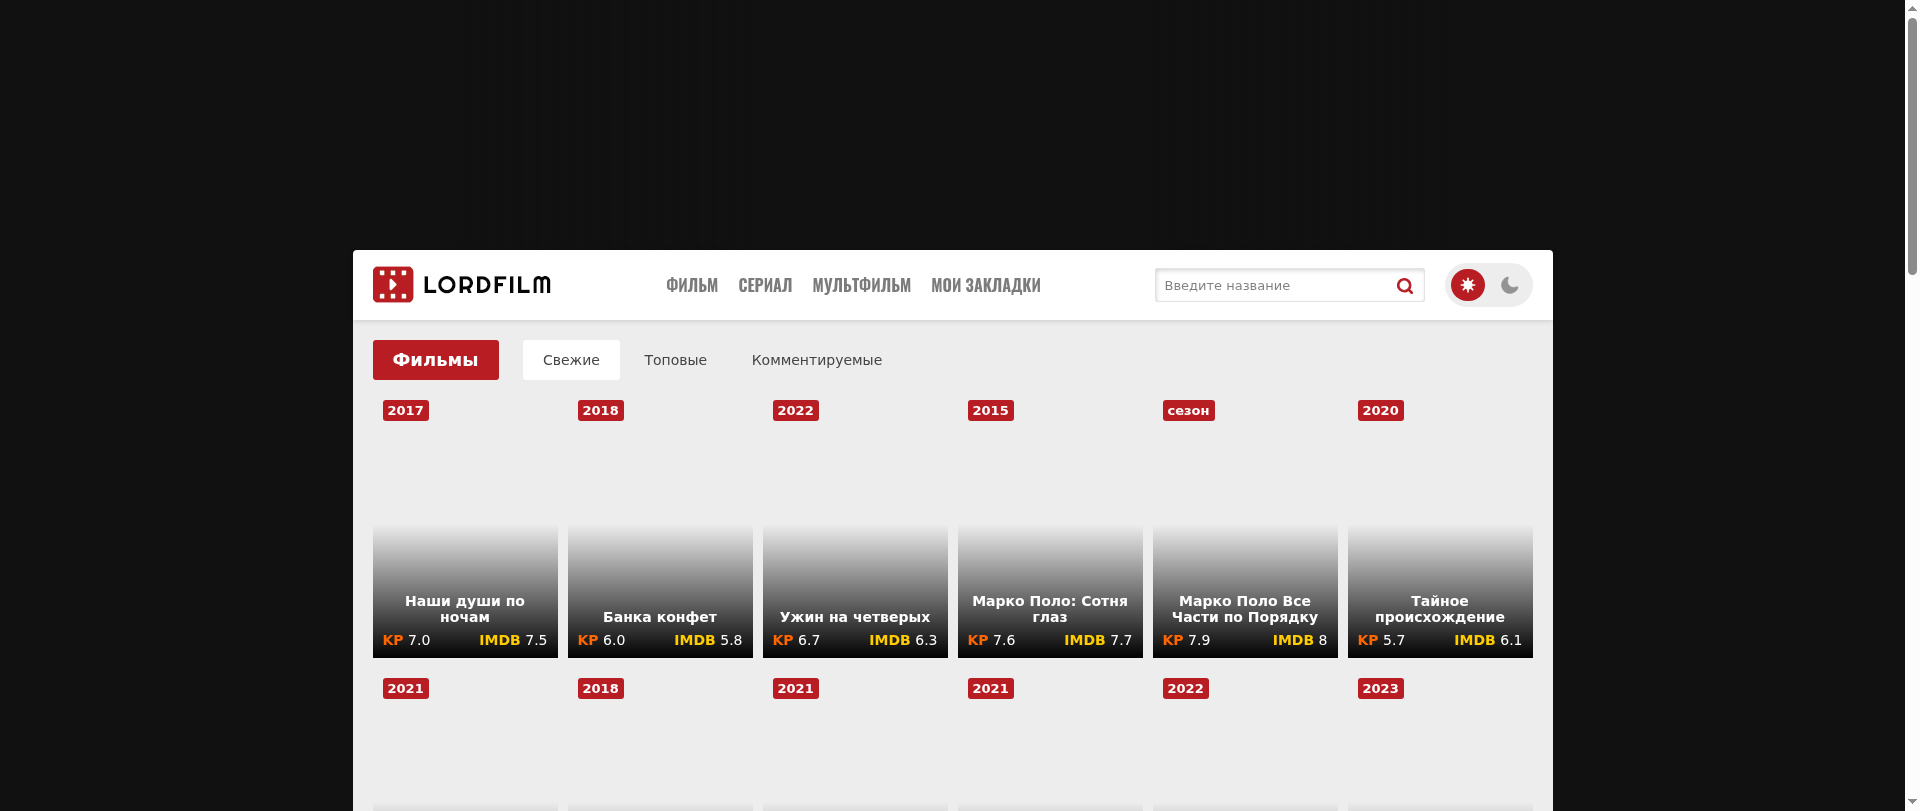The height and width of the screenshot is (811, 1920).
Task: Focus the Введите название search field
Action: 1272,286
